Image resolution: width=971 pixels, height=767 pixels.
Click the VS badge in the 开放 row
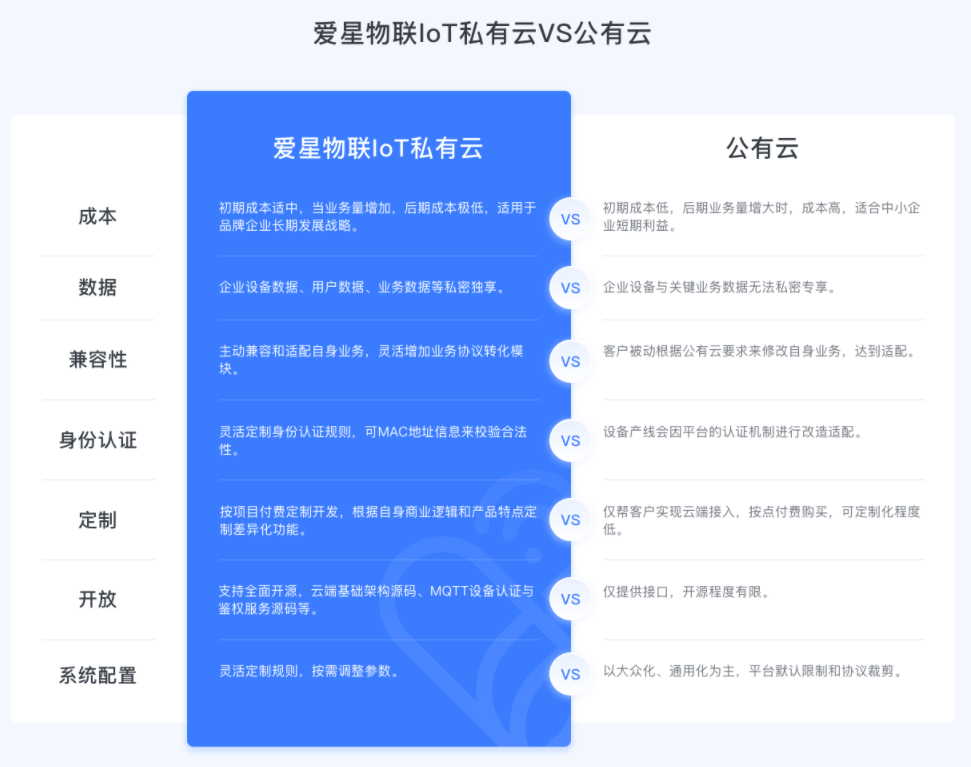coord(570,599)
